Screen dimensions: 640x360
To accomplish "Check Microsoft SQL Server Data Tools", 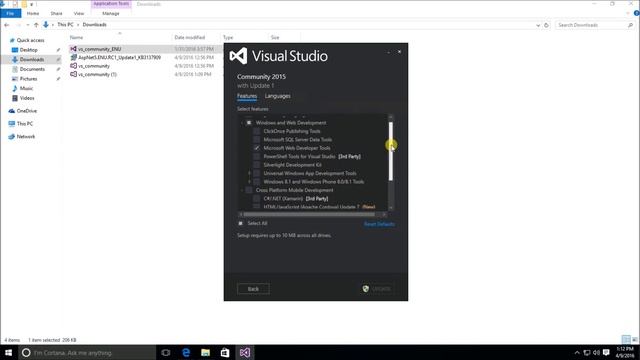I will 256,140.
